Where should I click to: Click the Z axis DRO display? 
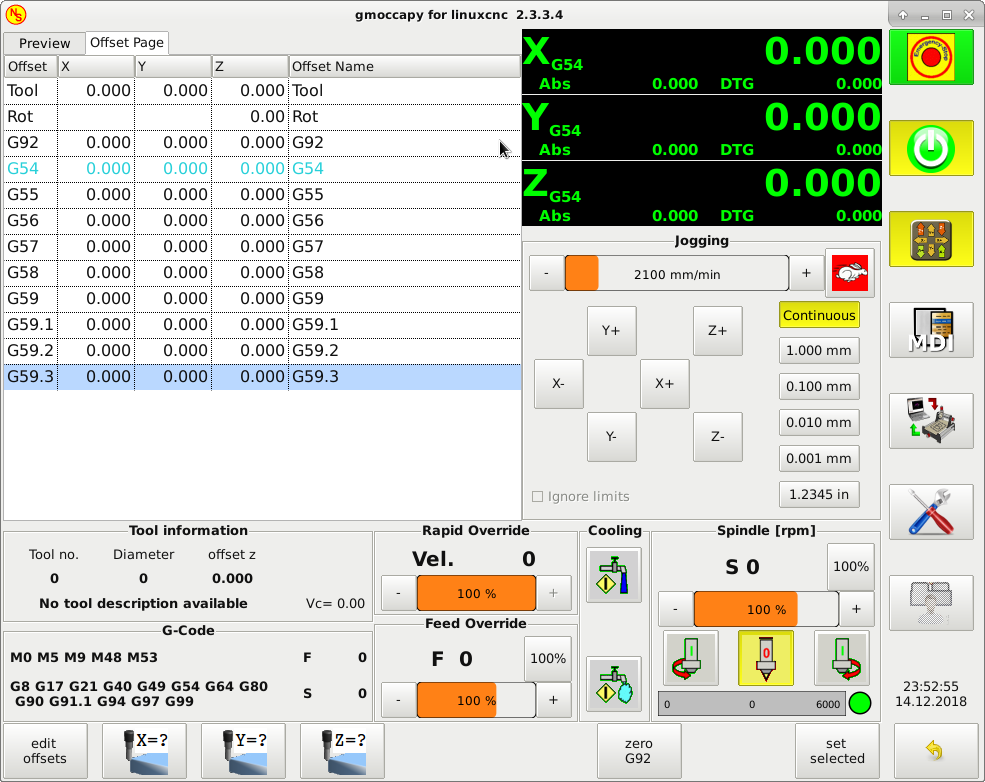tap(702, 193)
